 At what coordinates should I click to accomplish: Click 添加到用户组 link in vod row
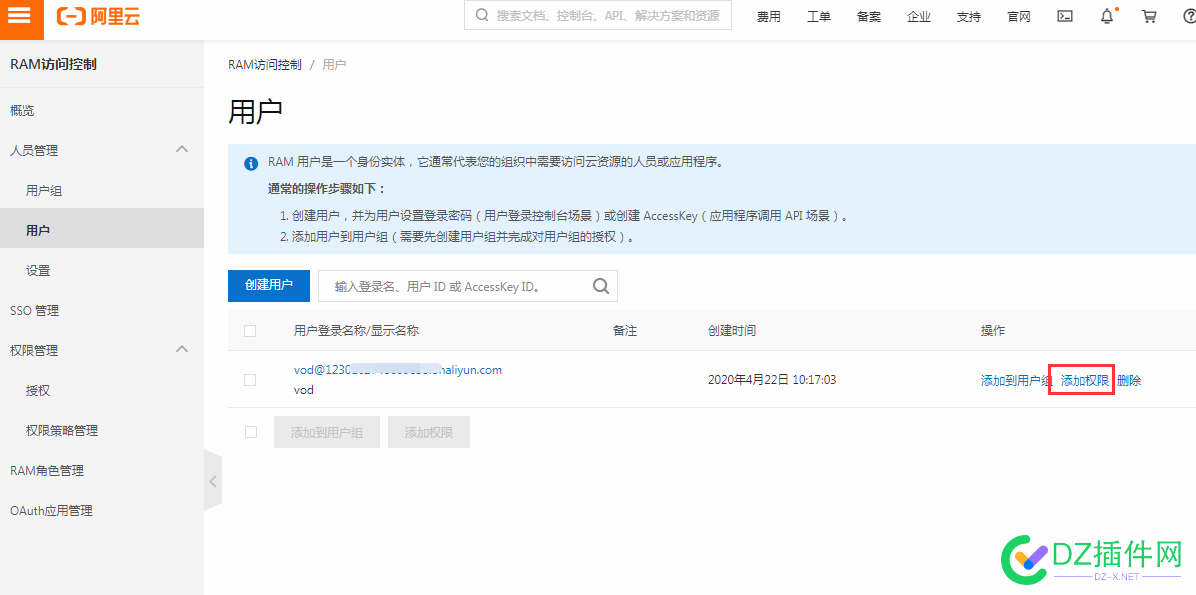[x=1017, y=381]
